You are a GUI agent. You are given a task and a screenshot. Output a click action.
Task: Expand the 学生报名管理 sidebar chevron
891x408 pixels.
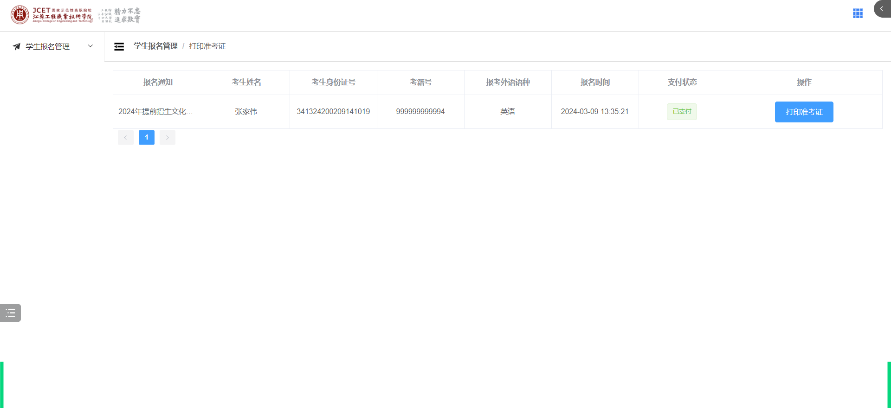pyautogui.click(x=90, y=47)
